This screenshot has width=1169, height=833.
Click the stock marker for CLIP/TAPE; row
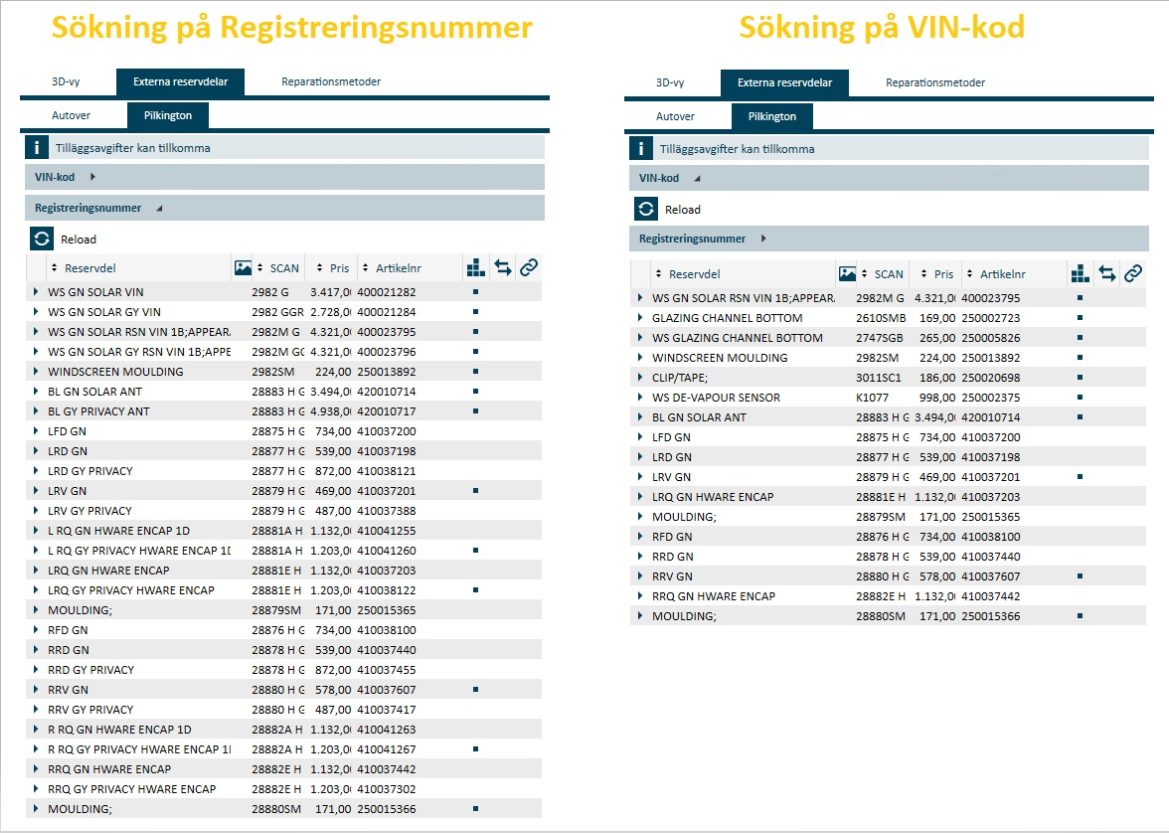1080,377
